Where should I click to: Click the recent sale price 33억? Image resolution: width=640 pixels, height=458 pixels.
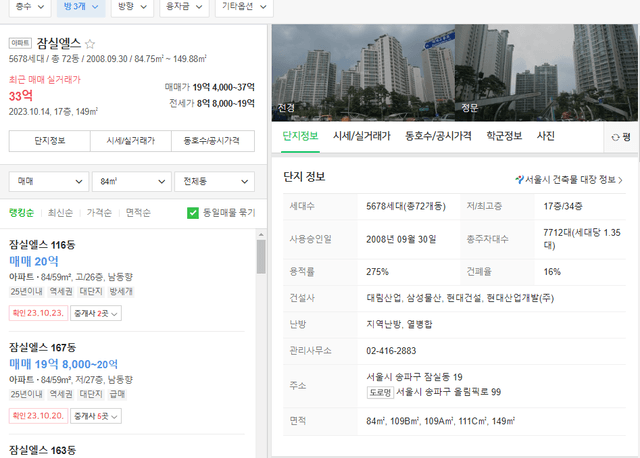(x=21, y=96)
